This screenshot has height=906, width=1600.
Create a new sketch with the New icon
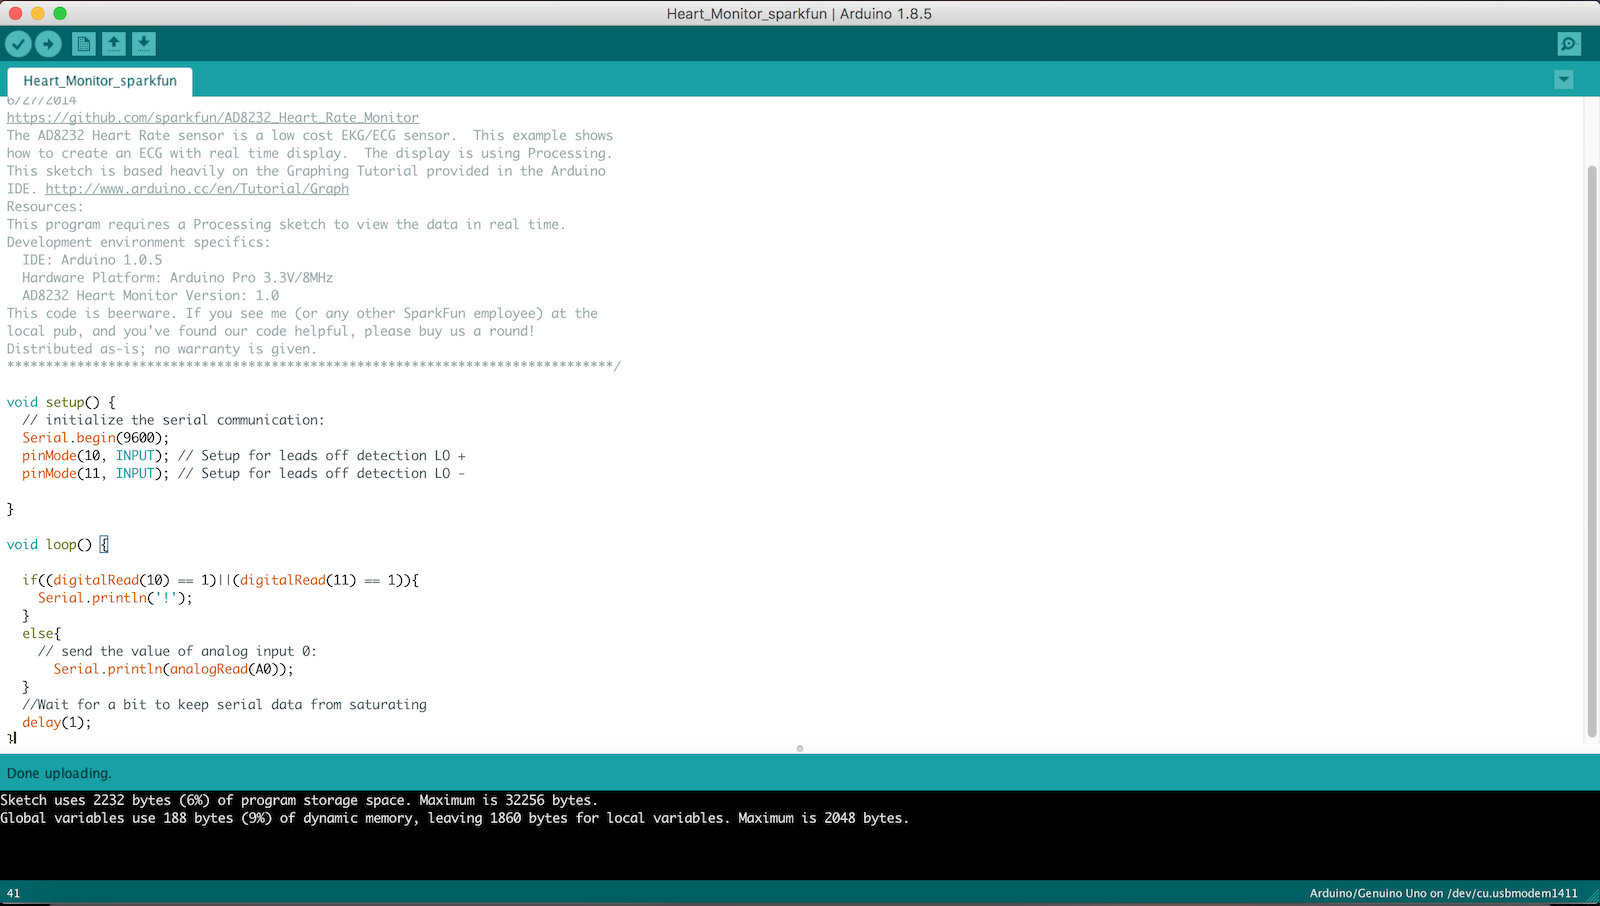[84, 44]
